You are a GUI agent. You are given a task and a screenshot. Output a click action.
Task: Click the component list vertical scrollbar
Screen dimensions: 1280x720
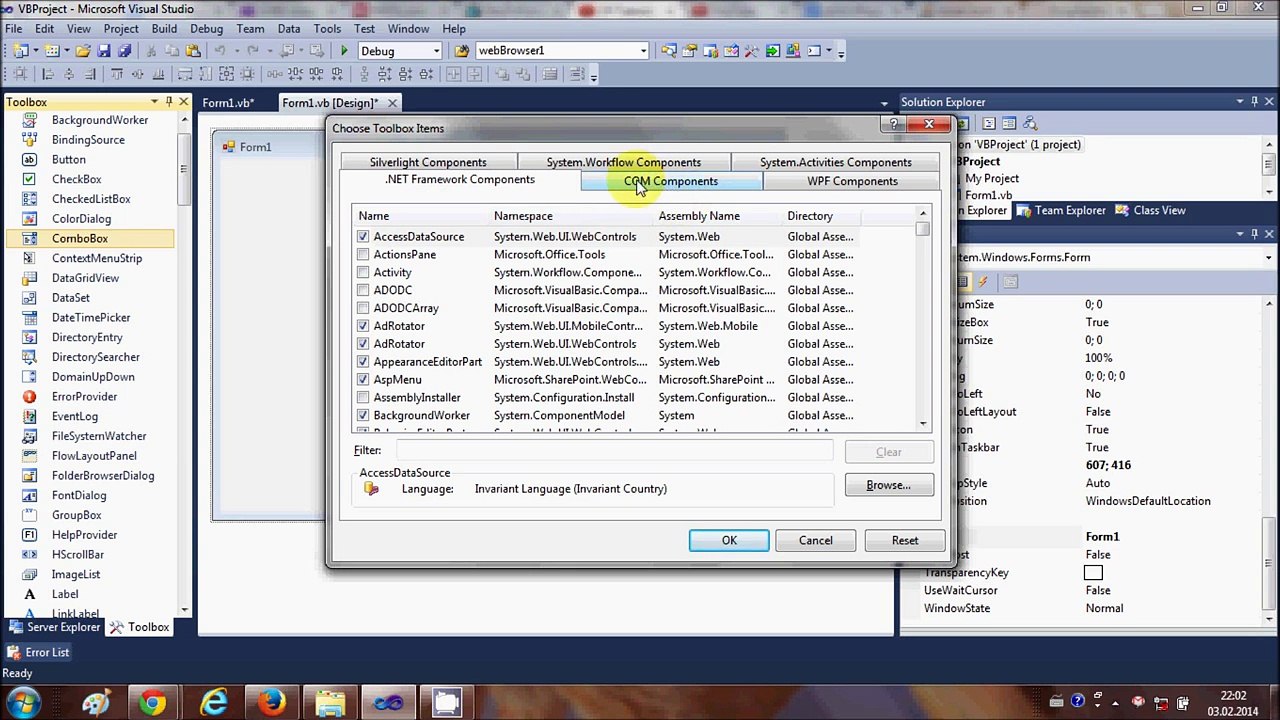tap(923, 318)
